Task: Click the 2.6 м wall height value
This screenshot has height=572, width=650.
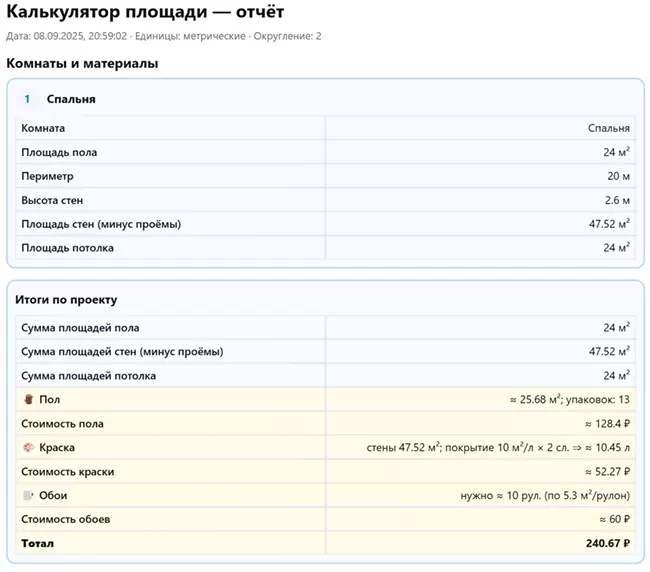Action: [617, 200]
